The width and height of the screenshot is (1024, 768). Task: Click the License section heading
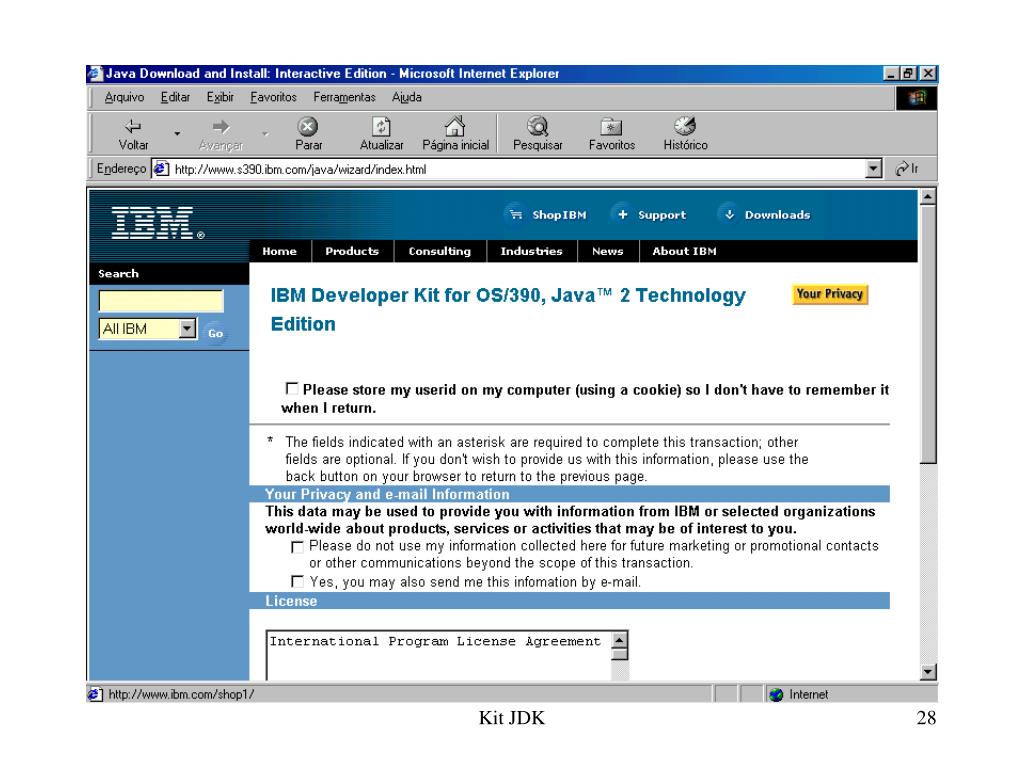291,601
